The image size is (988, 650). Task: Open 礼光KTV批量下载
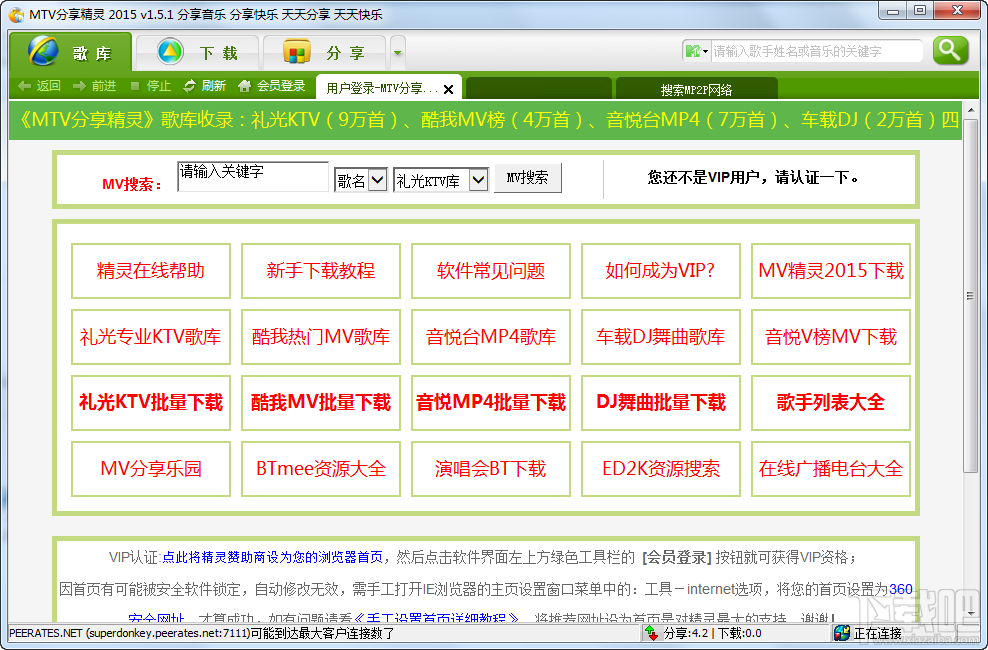[x=151, y=403]
